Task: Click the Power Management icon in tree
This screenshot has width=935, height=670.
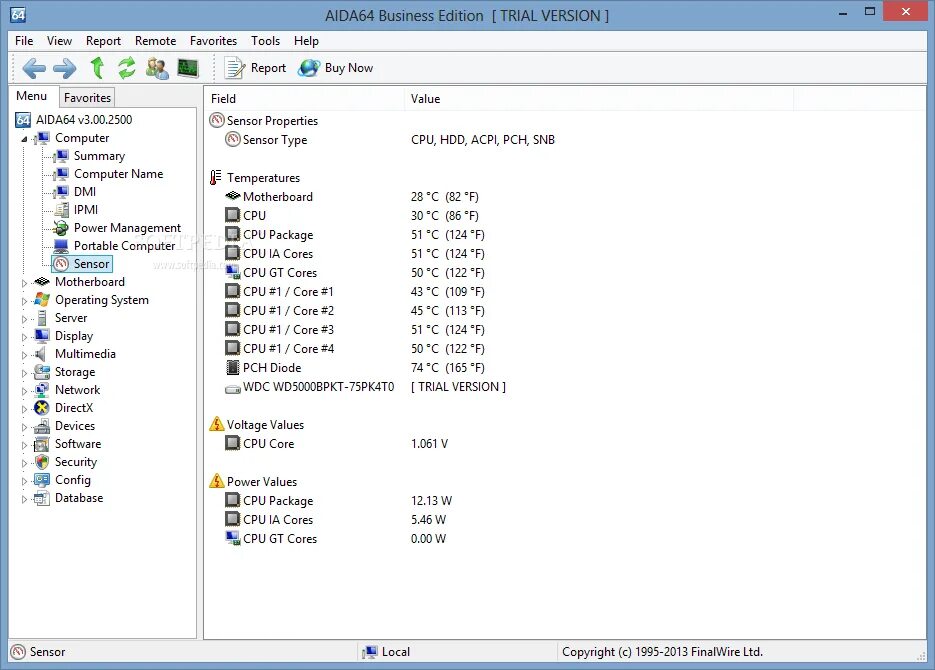Action: (61, 228)
